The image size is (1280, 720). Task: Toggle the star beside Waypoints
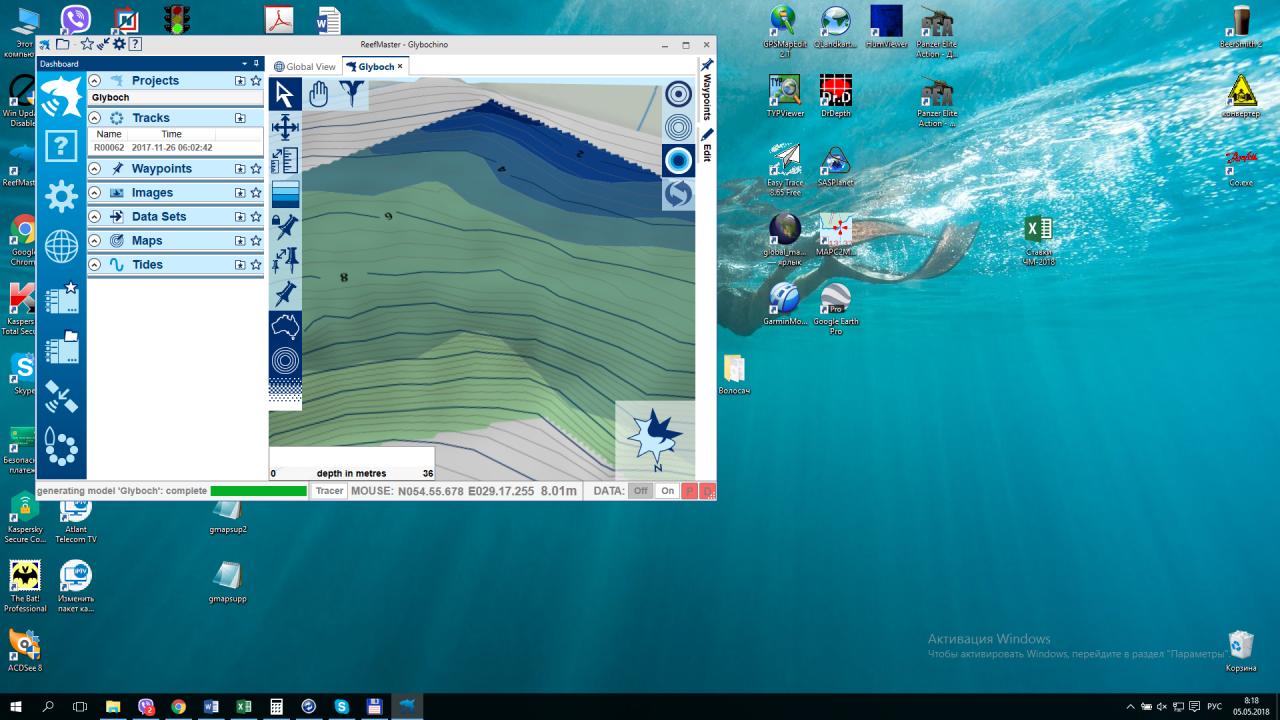pyautogui.click(x=256, y=169)
